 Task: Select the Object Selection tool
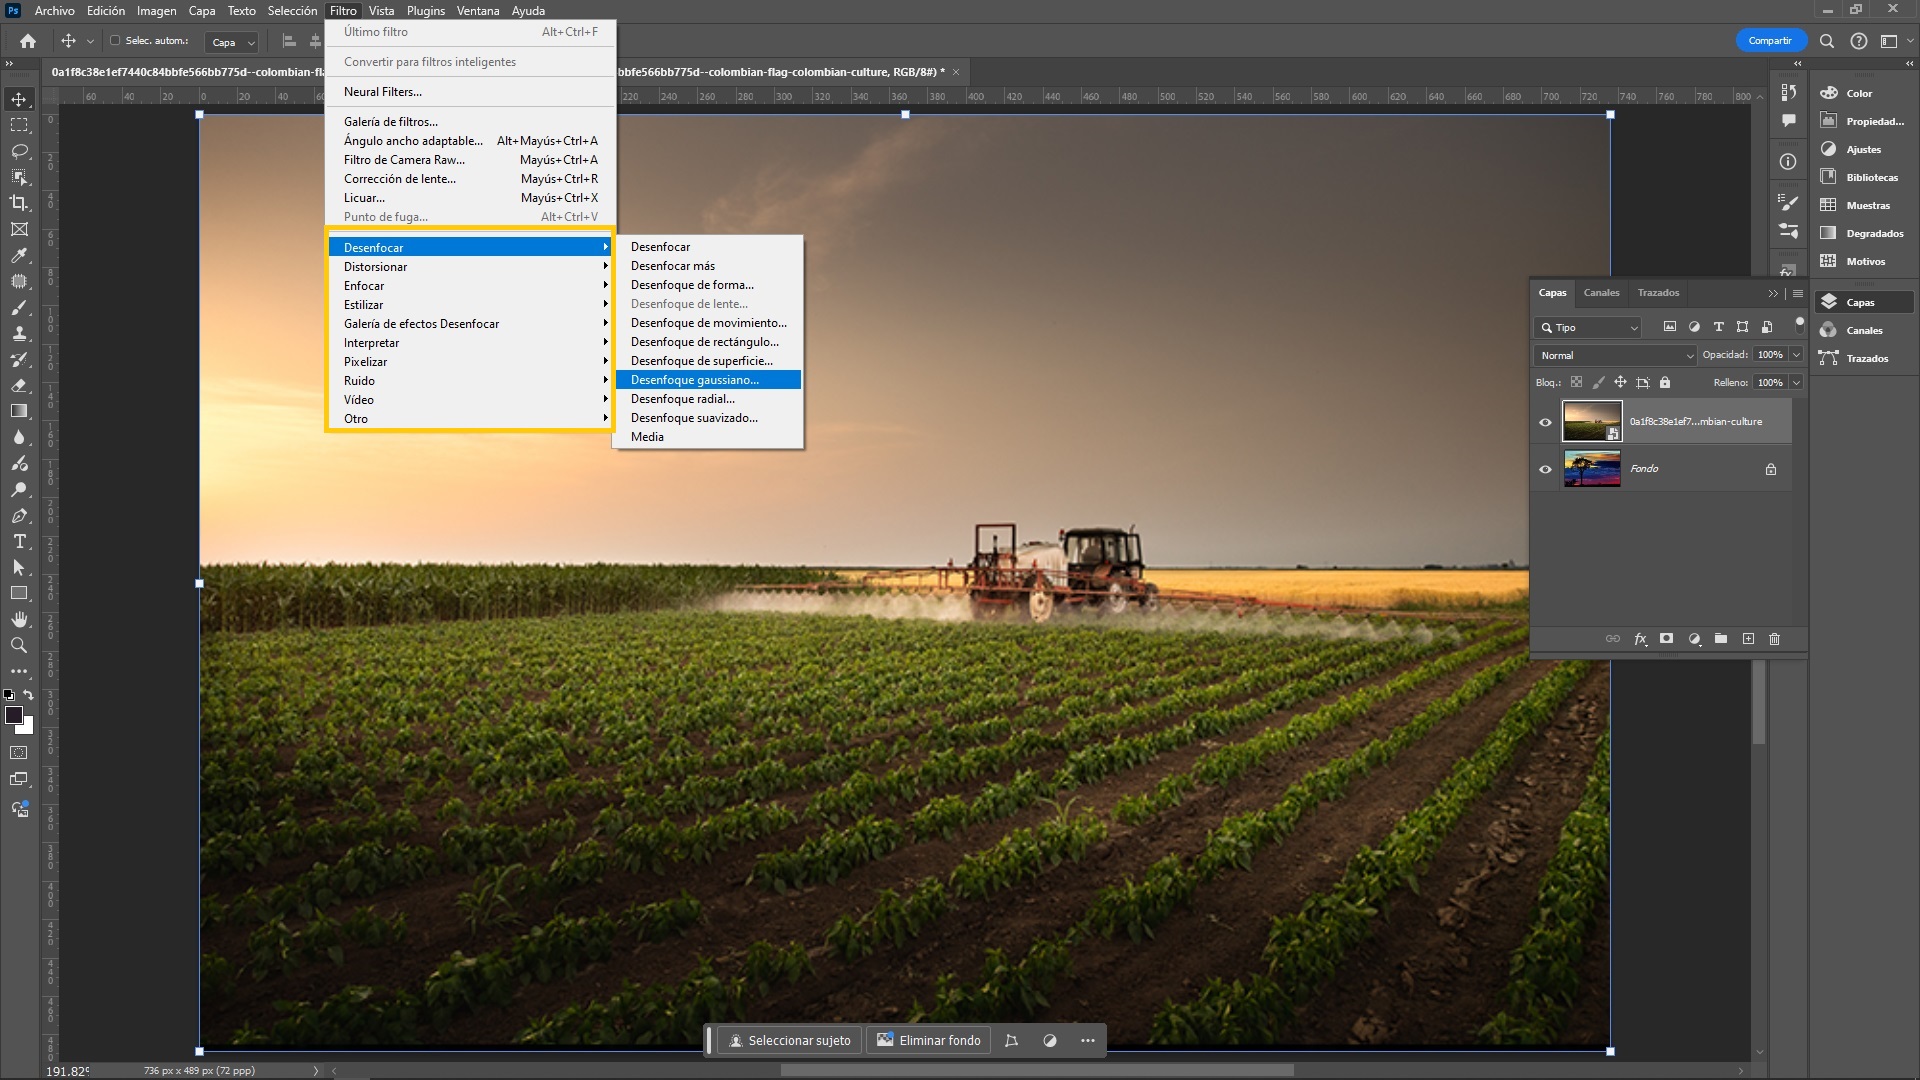coord(19,177)
